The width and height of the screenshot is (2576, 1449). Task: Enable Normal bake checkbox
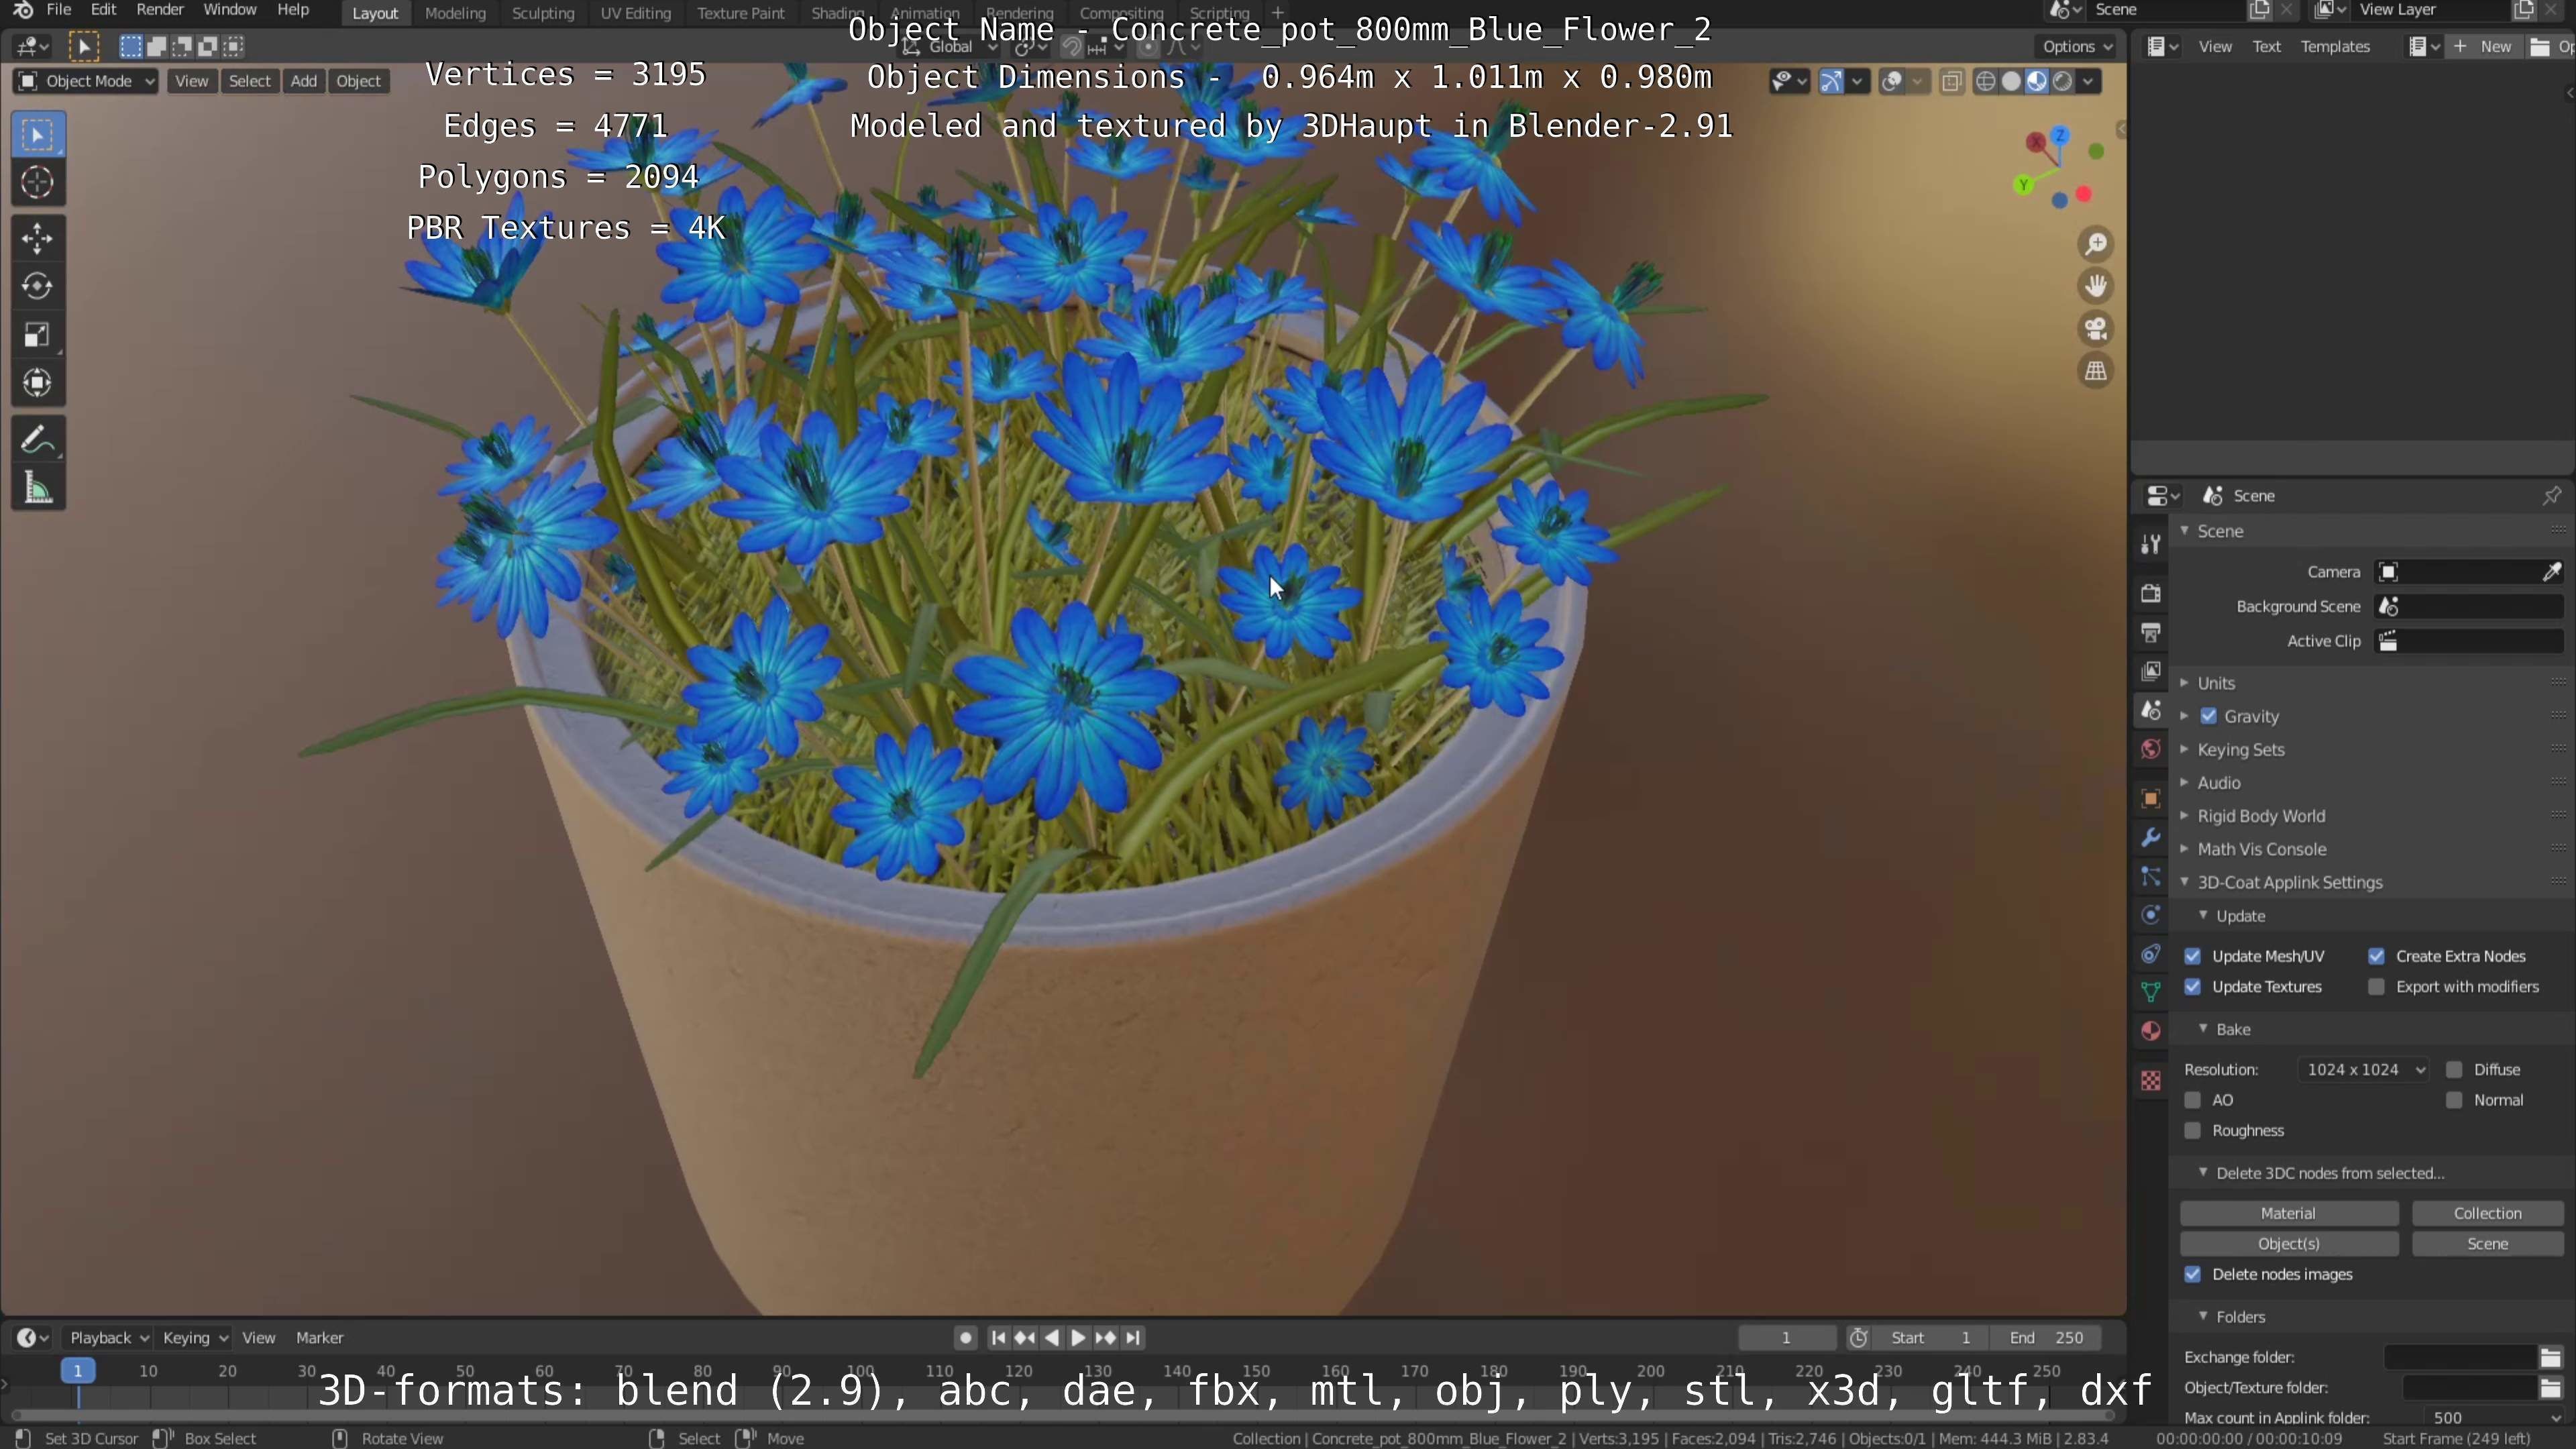point(2454,1100)
